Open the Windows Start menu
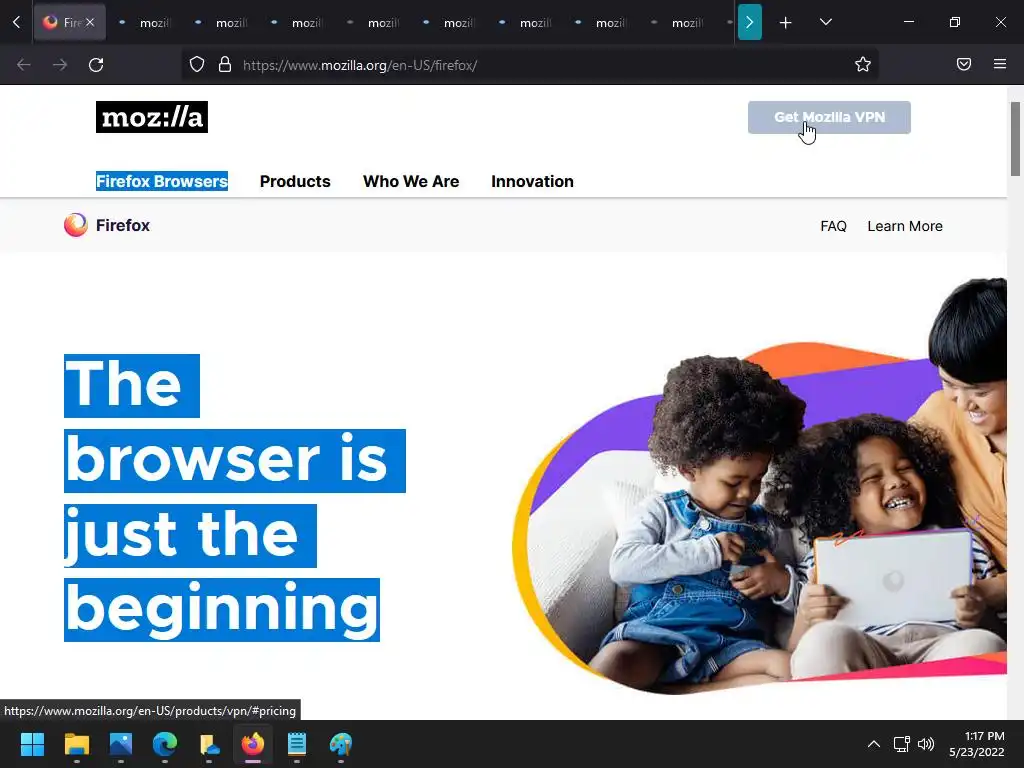This screenshot has height=768, width=1024. coord(32,744)
